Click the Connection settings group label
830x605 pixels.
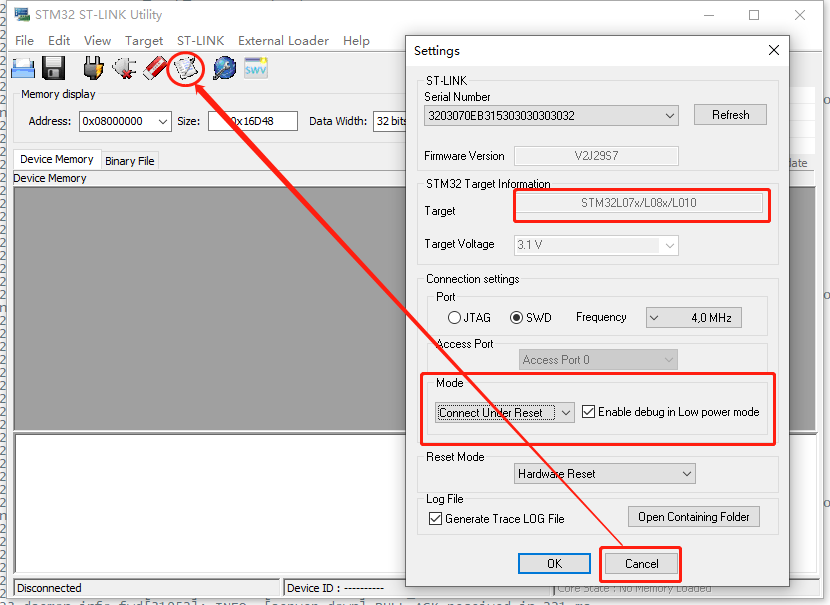coord(473,279)
